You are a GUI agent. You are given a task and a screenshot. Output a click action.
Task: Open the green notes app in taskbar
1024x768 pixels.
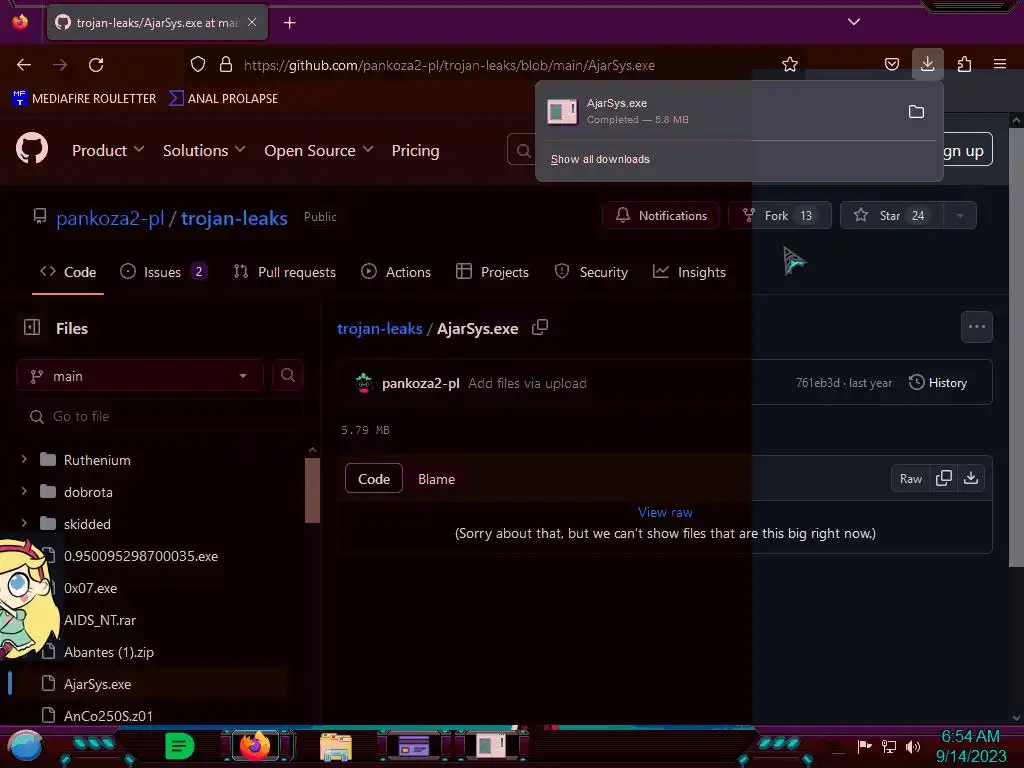pos(179,746)
